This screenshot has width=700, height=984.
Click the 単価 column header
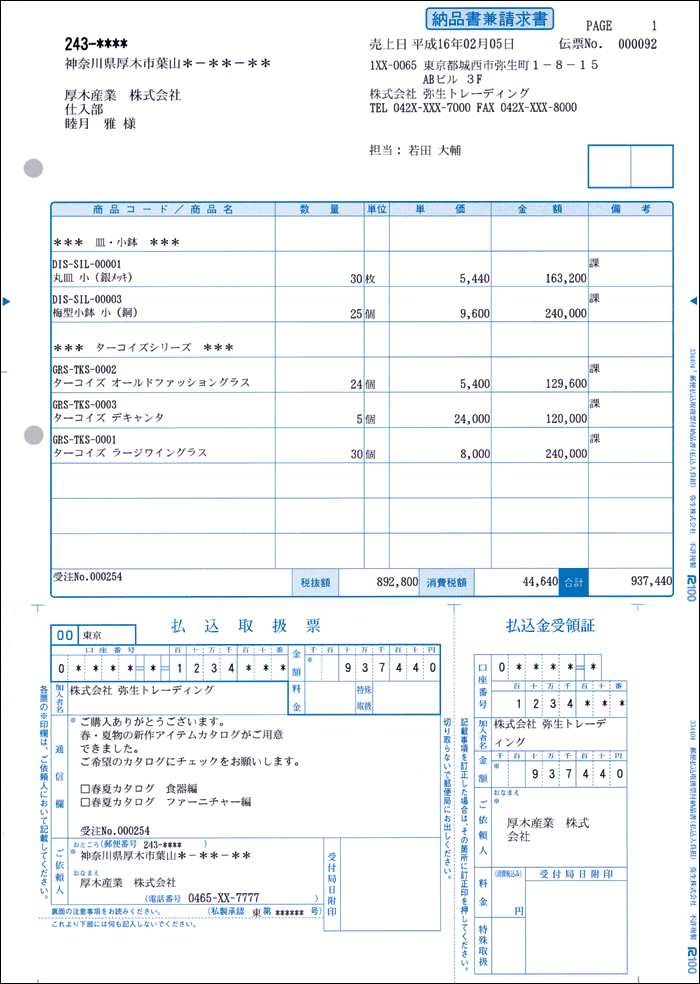click(440, 210)
